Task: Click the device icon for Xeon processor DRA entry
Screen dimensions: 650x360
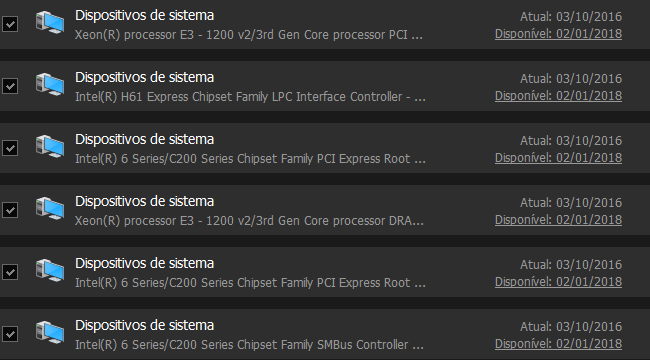Action: click(x=50, y=208)
